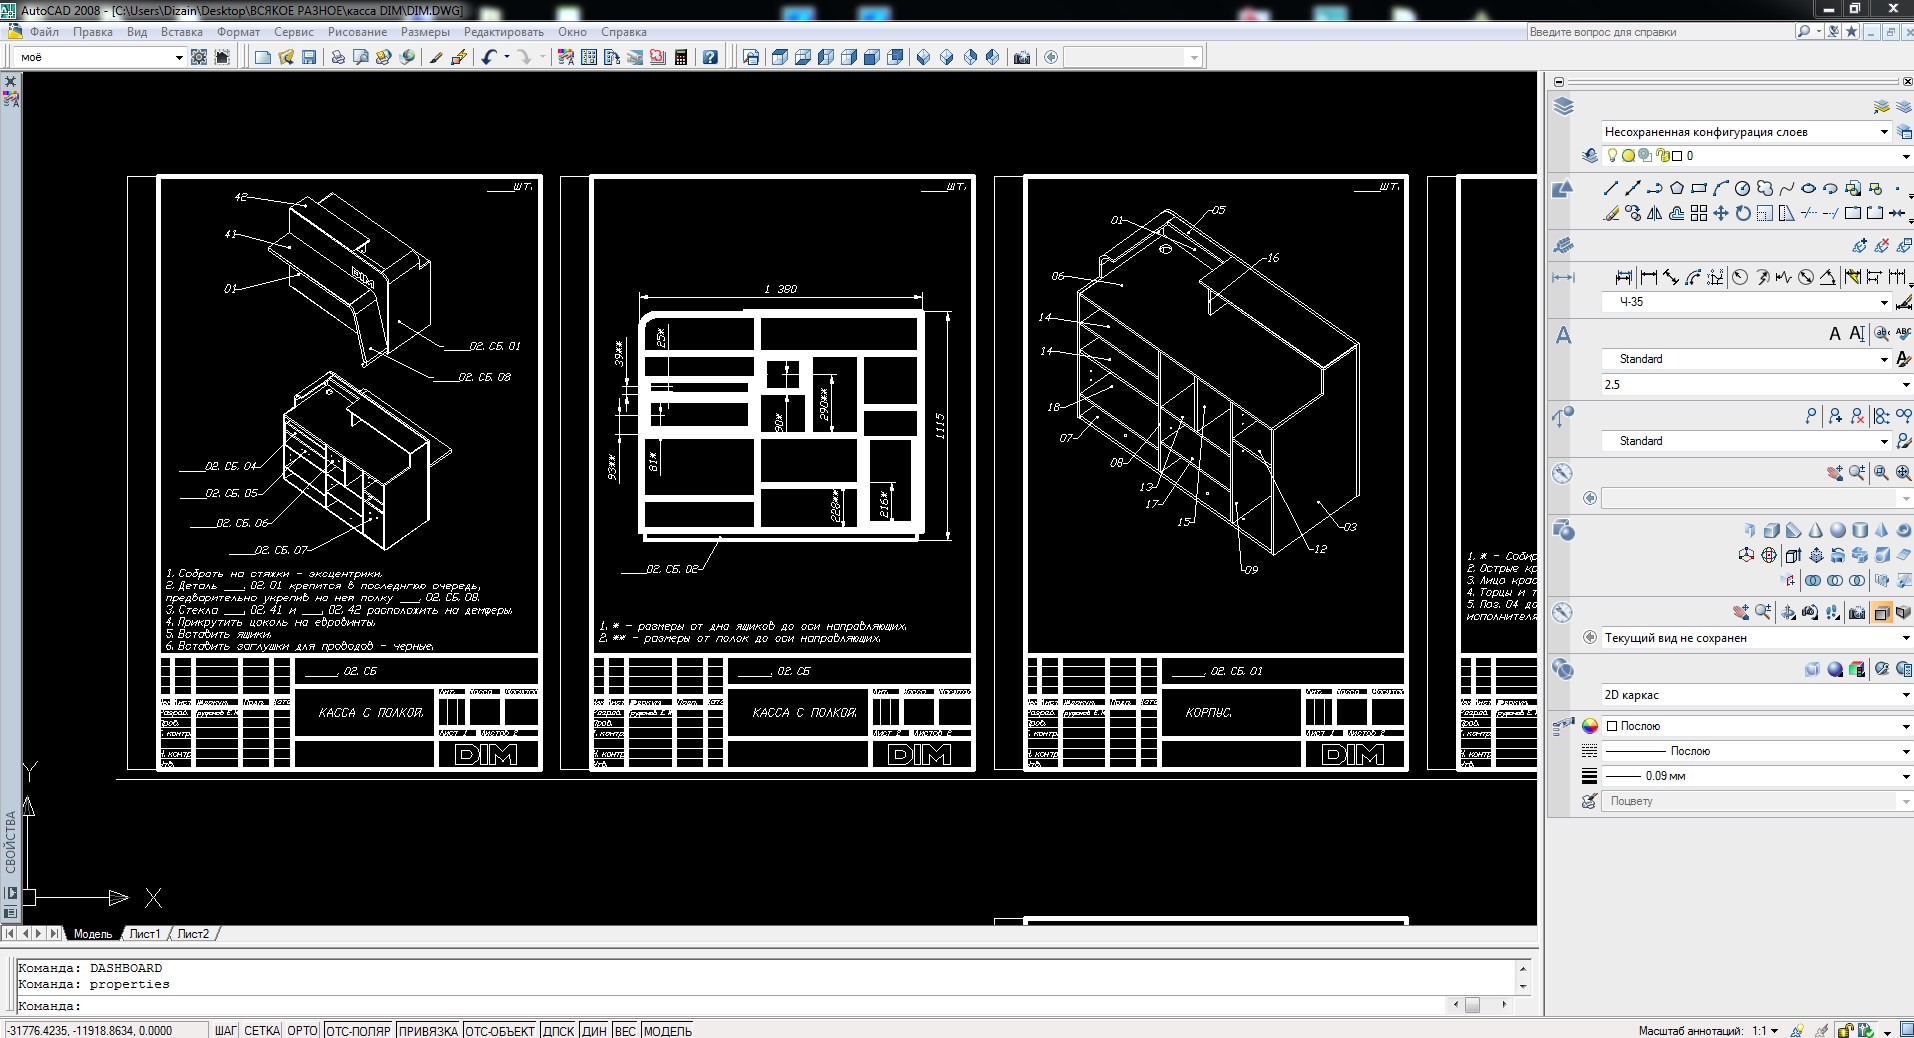Switch to the Лист2 layout tab

(193, 934)
